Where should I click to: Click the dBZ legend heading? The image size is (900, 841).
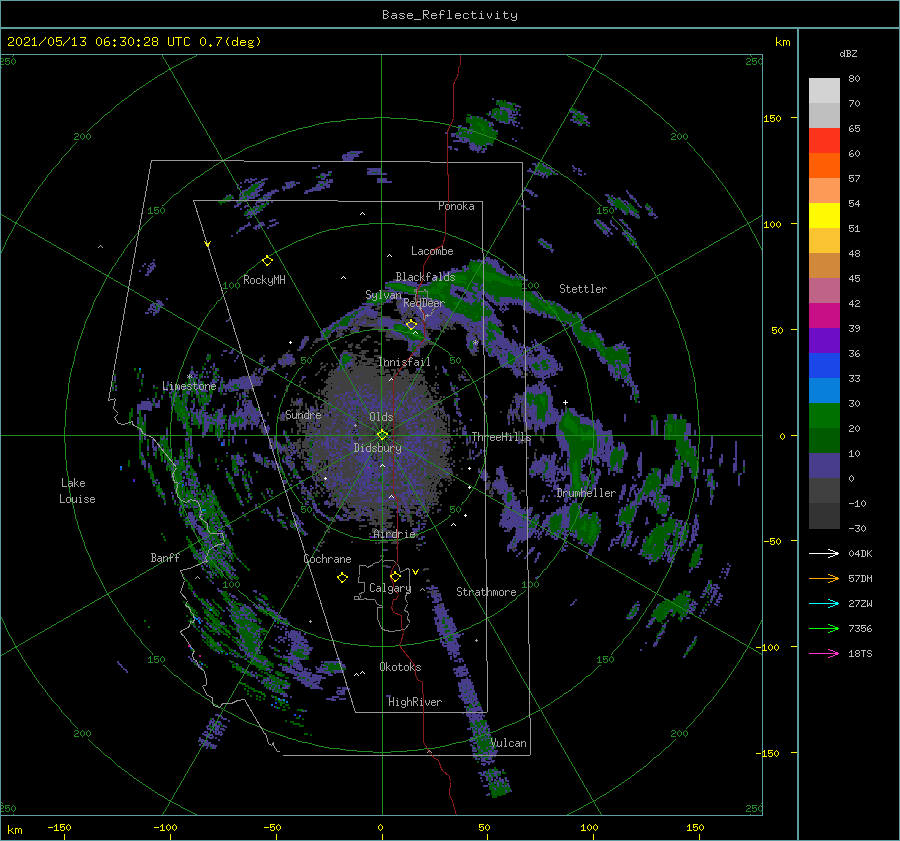point(848,53)
